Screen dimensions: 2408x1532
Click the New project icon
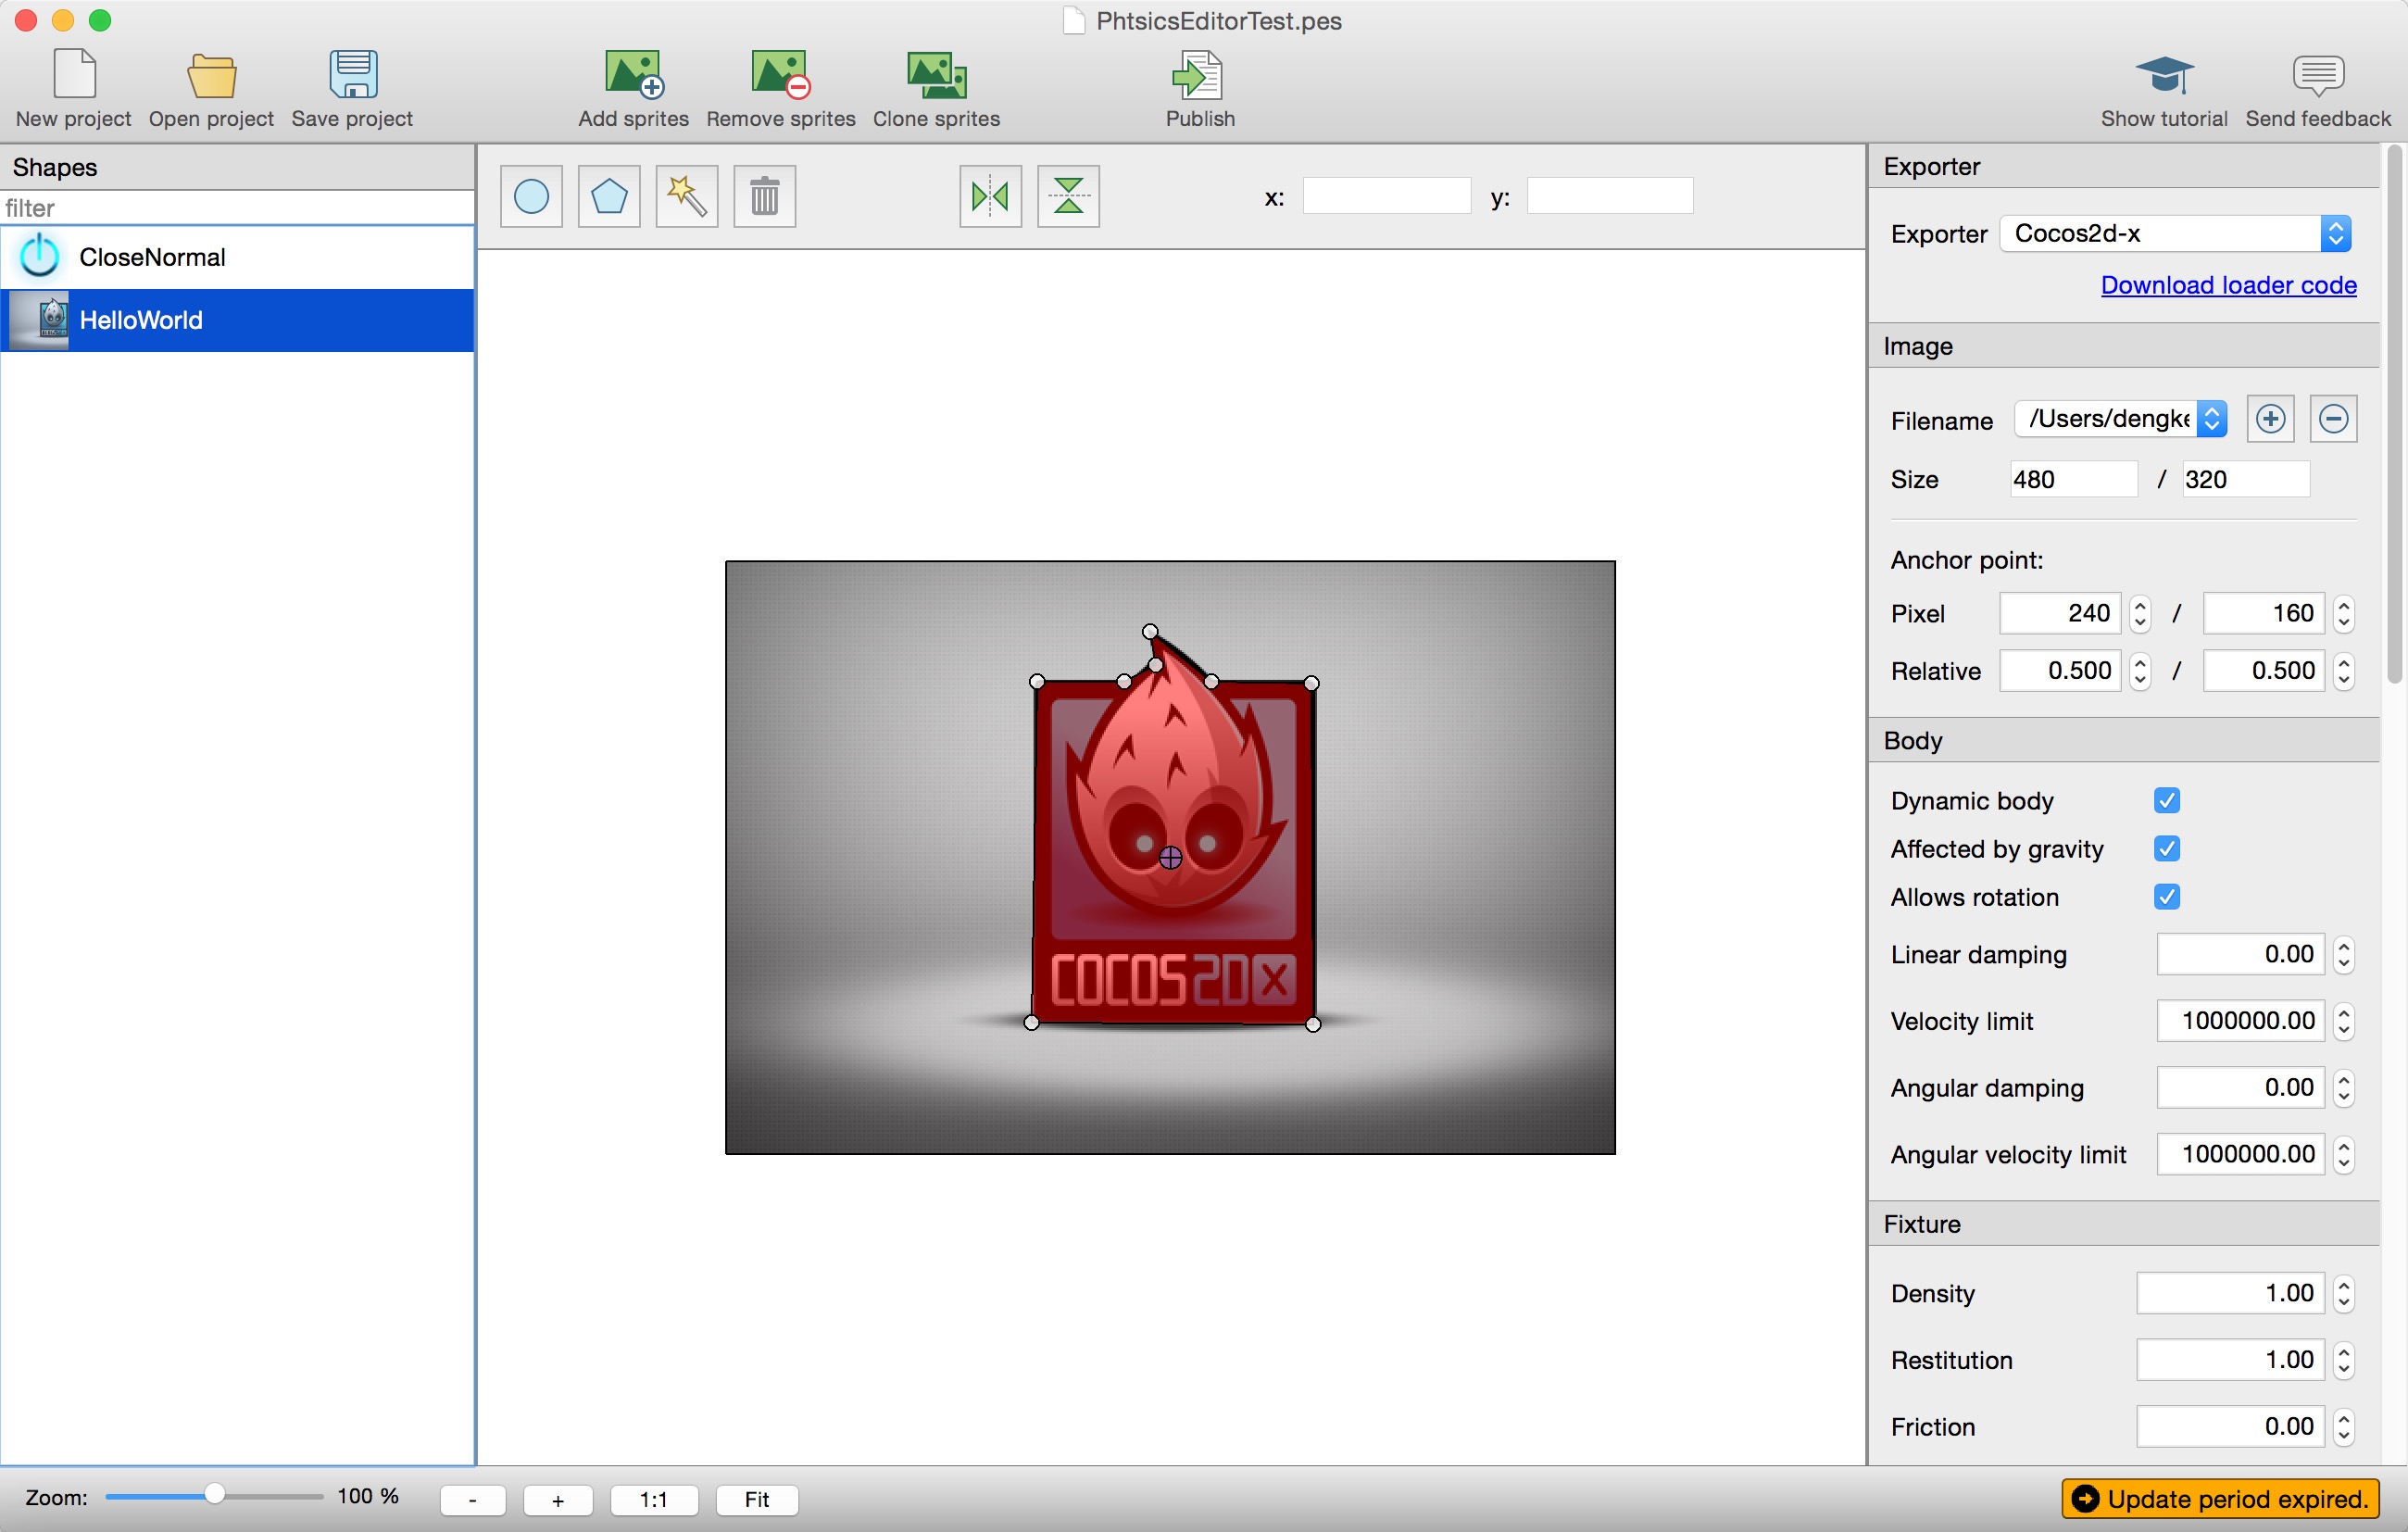[x=74, y=75]
